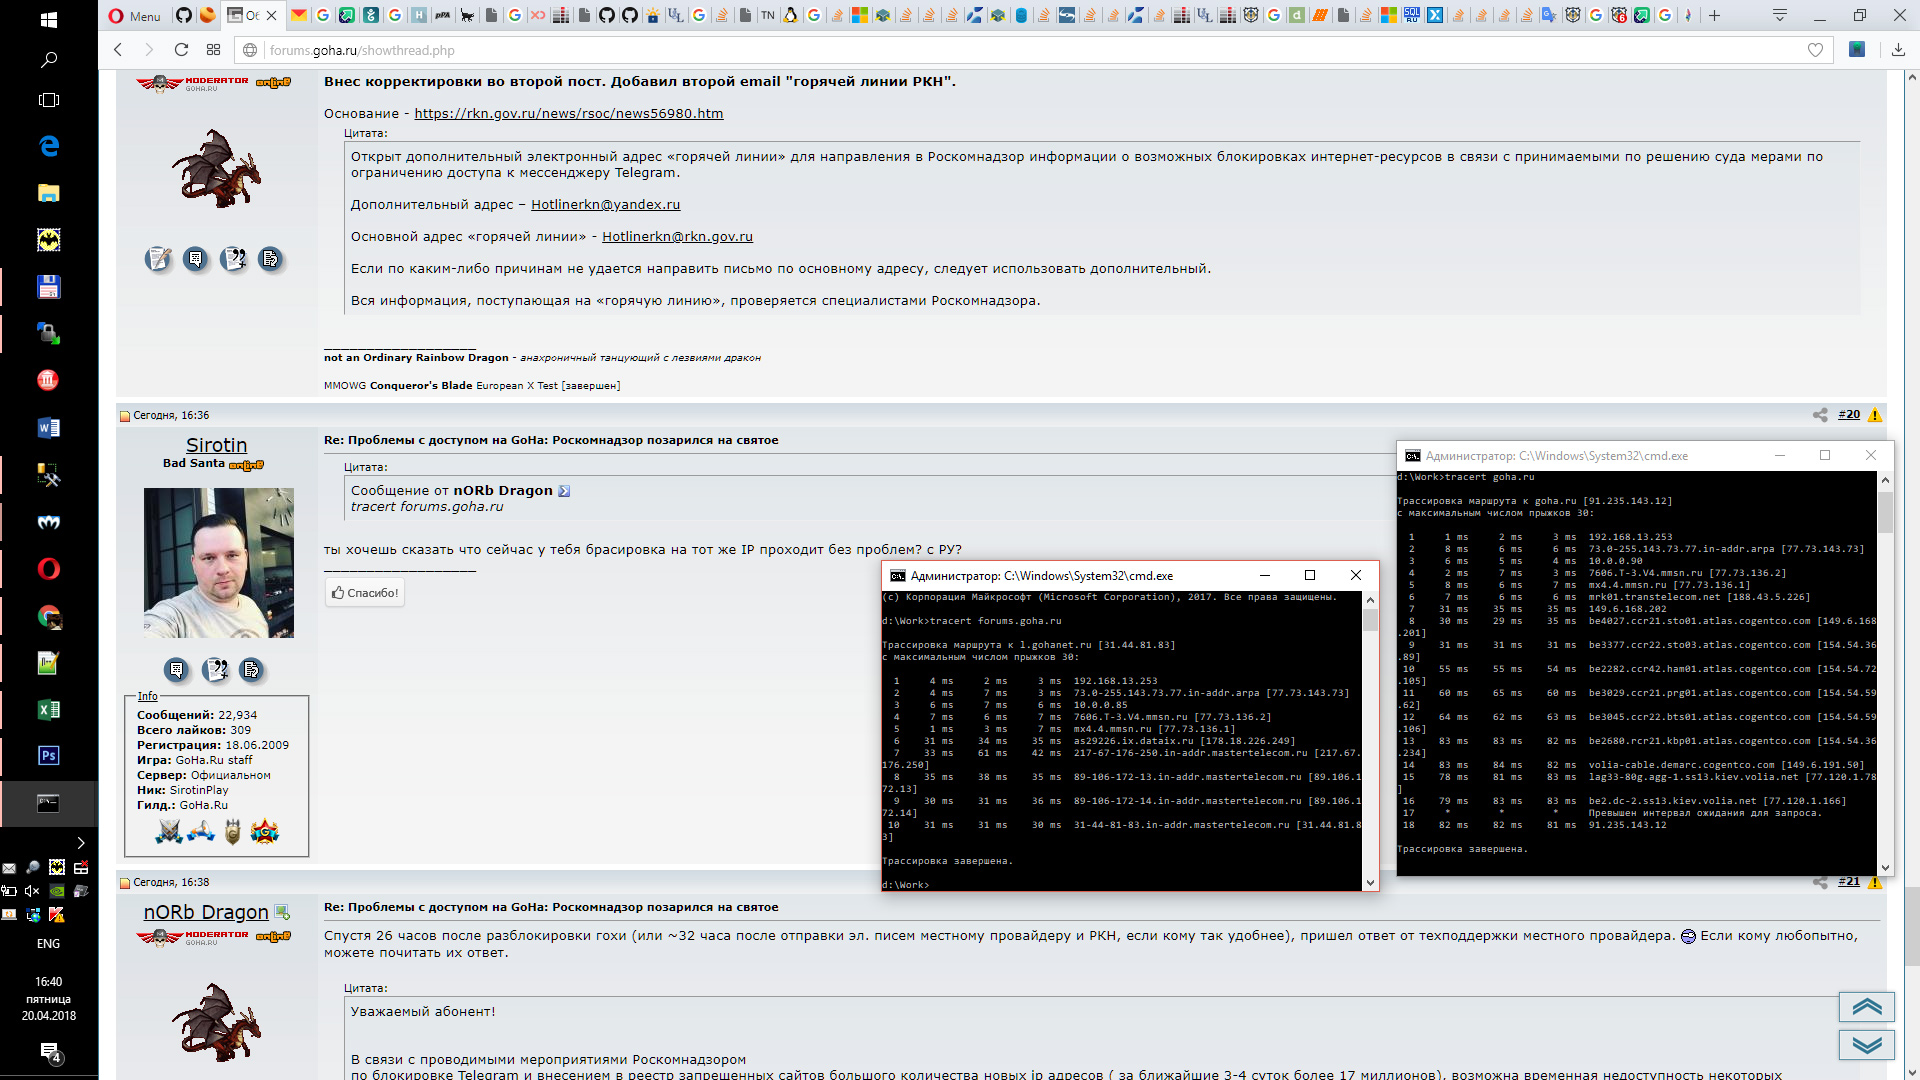Screen dimensions: 1920x1080
Task: Click Hotlinerkn@yandex.ru email link
Action: (605, 204)
